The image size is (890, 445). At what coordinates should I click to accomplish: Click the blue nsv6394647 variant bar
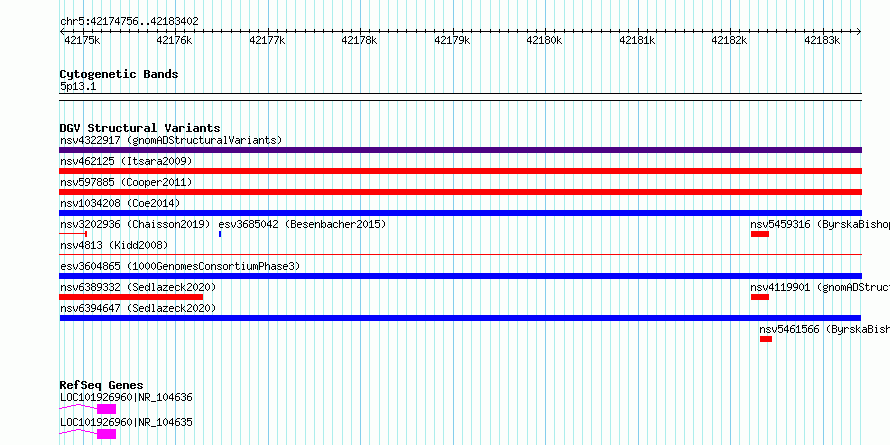(x=460, y=318)
